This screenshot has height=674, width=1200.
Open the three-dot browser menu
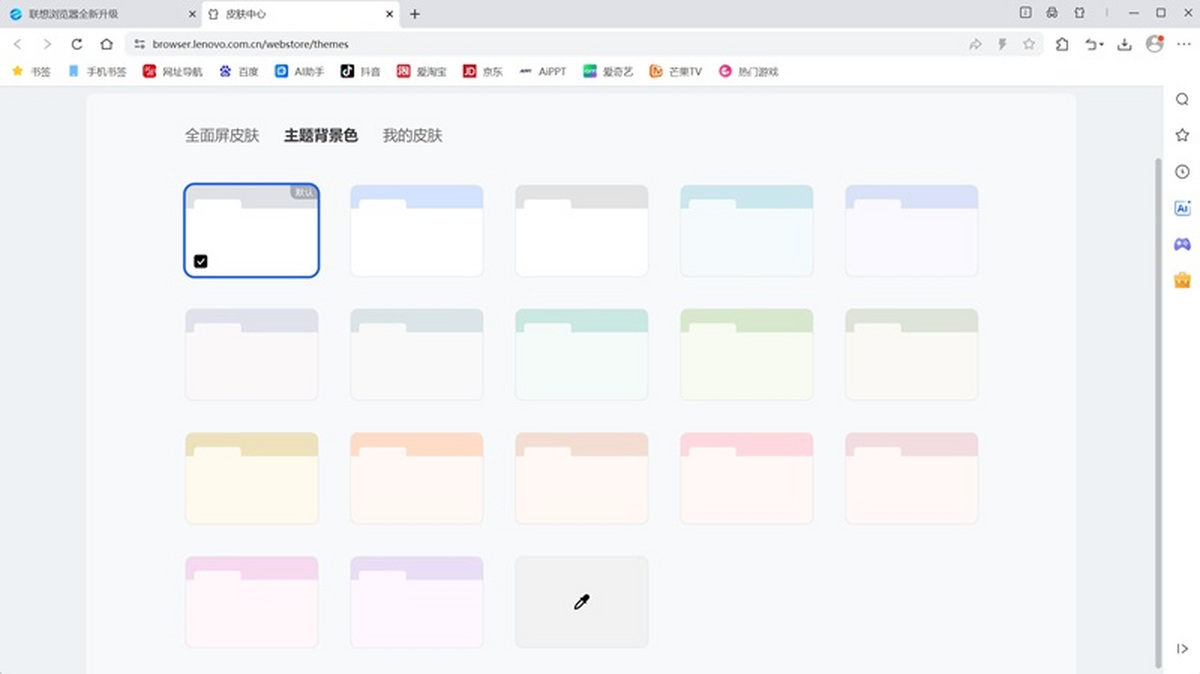tap(1184, 44)
